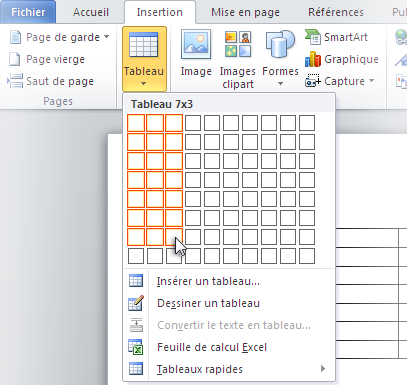Open the Tableaux rapides submenu

(229, 369)
